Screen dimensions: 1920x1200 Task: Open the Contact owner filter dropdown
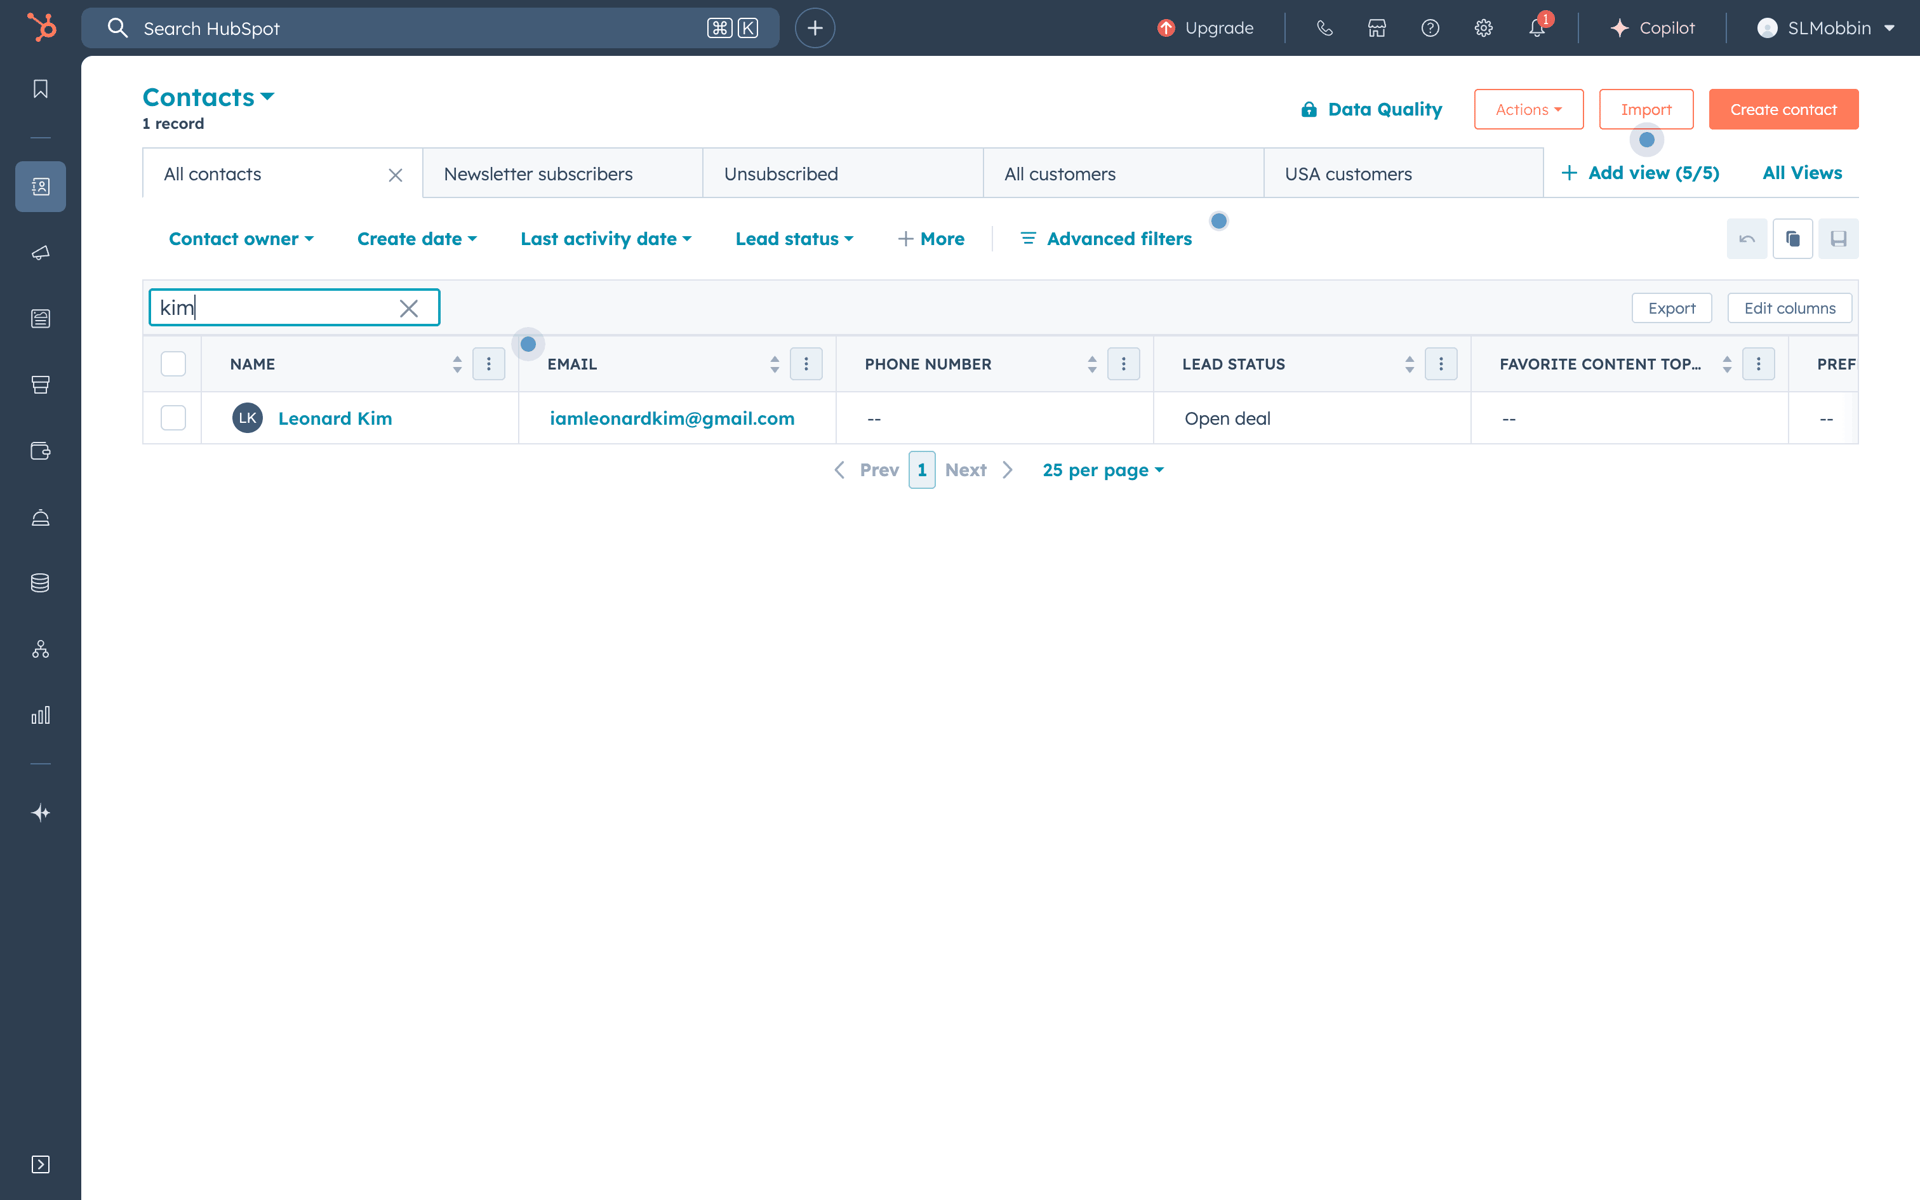(241, 239)
